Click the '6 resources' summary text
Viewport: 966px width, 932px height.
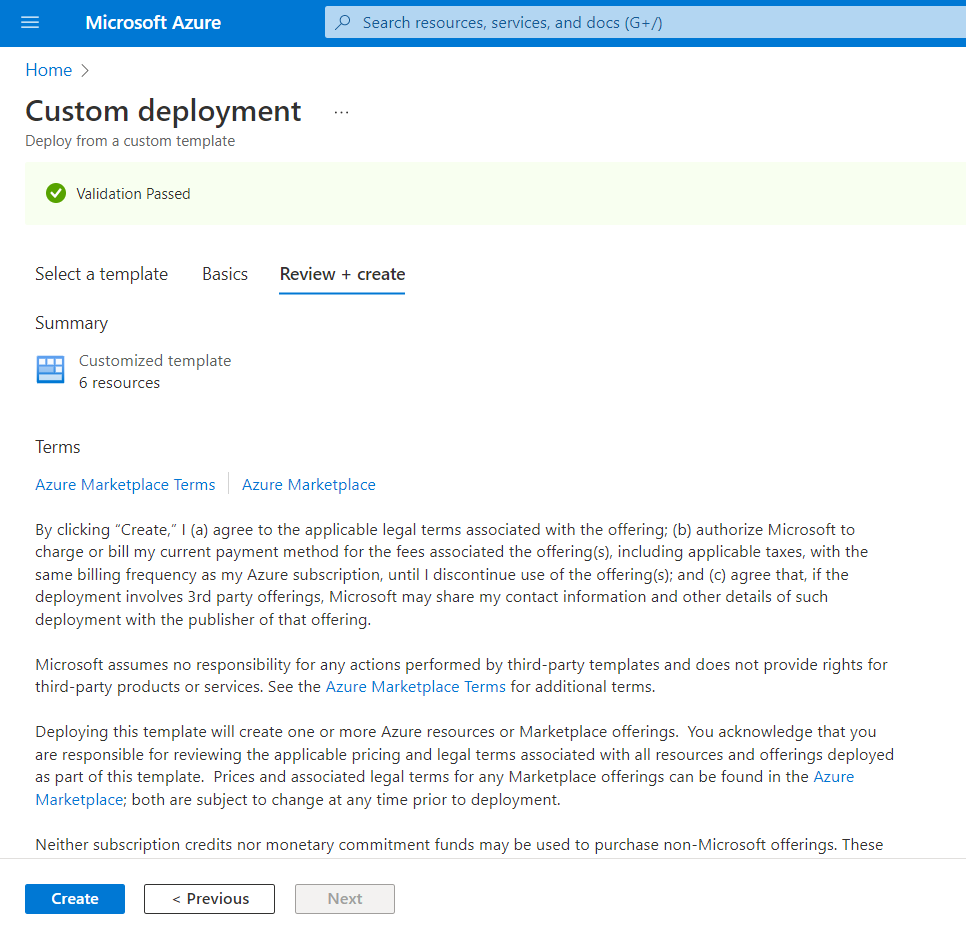pyautogui.click(x=119, y=383)
